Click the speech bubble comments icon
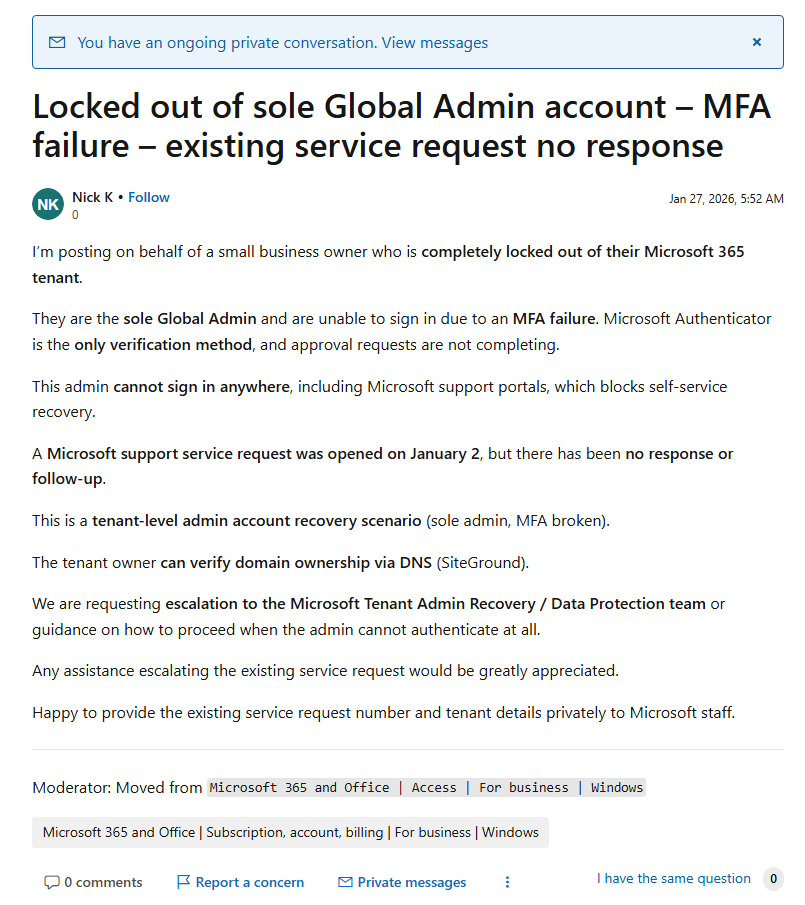 (52, 882)
